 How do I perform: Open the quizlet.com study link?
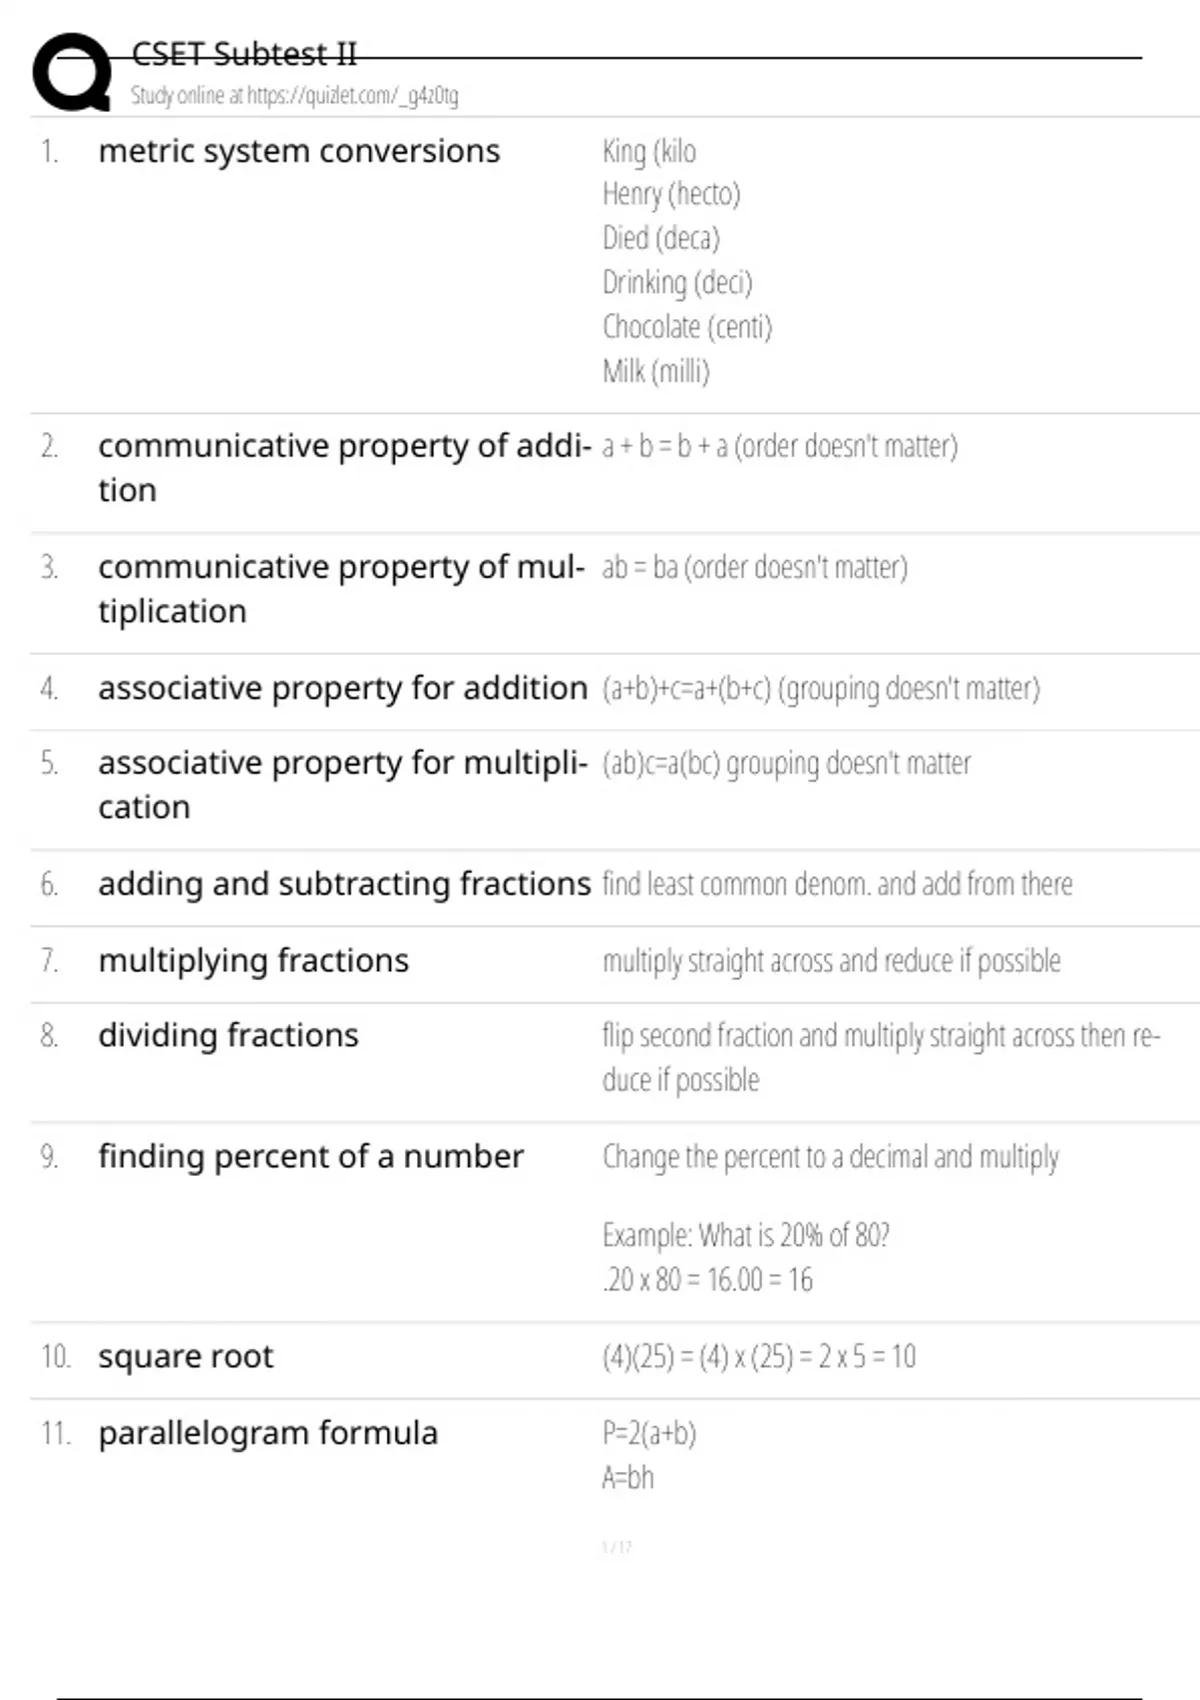point(295,96)
